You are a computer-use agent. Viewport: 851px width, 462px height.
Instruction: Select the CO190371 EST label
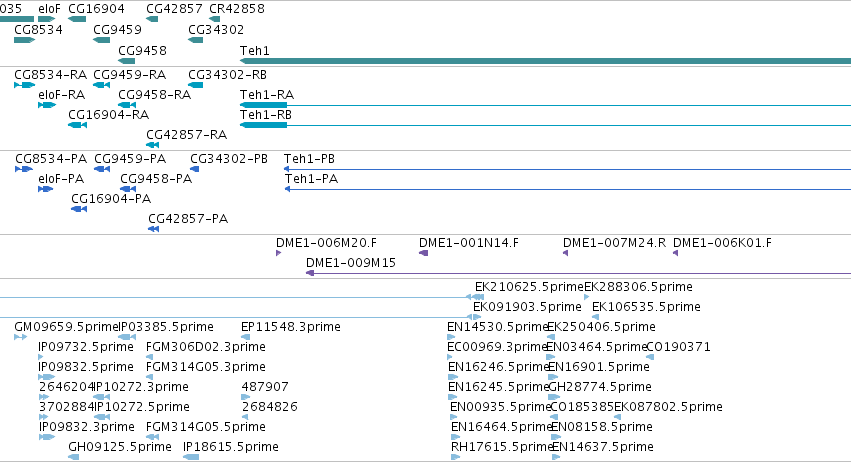(678, 347)
